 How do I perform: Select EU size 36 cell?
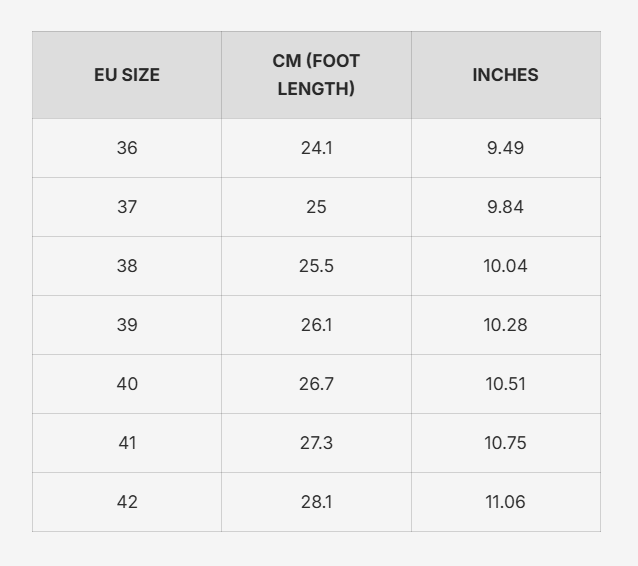pyautogui.click(x=127, y=148)
